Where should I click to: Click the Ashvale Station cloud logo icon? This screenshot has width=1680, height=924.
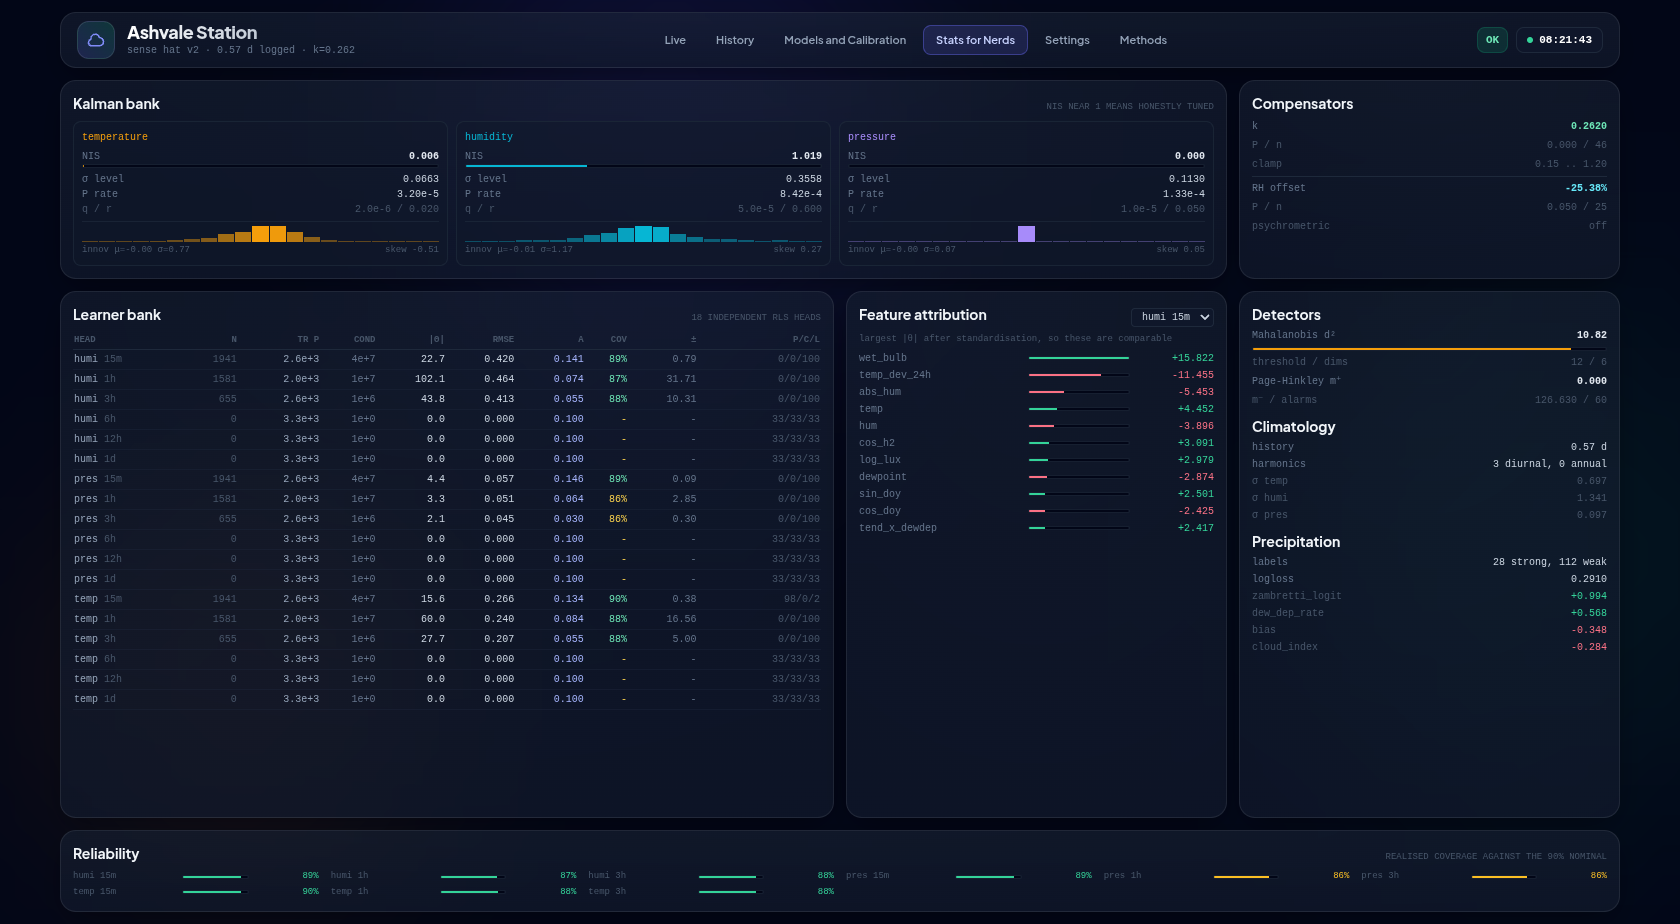click(96, 40)
